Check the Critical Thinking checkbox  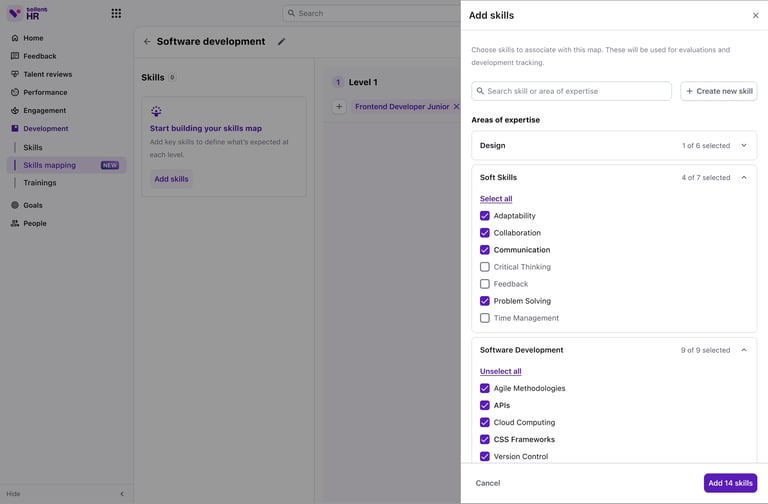pyautogui.click(x=484, y=267)
